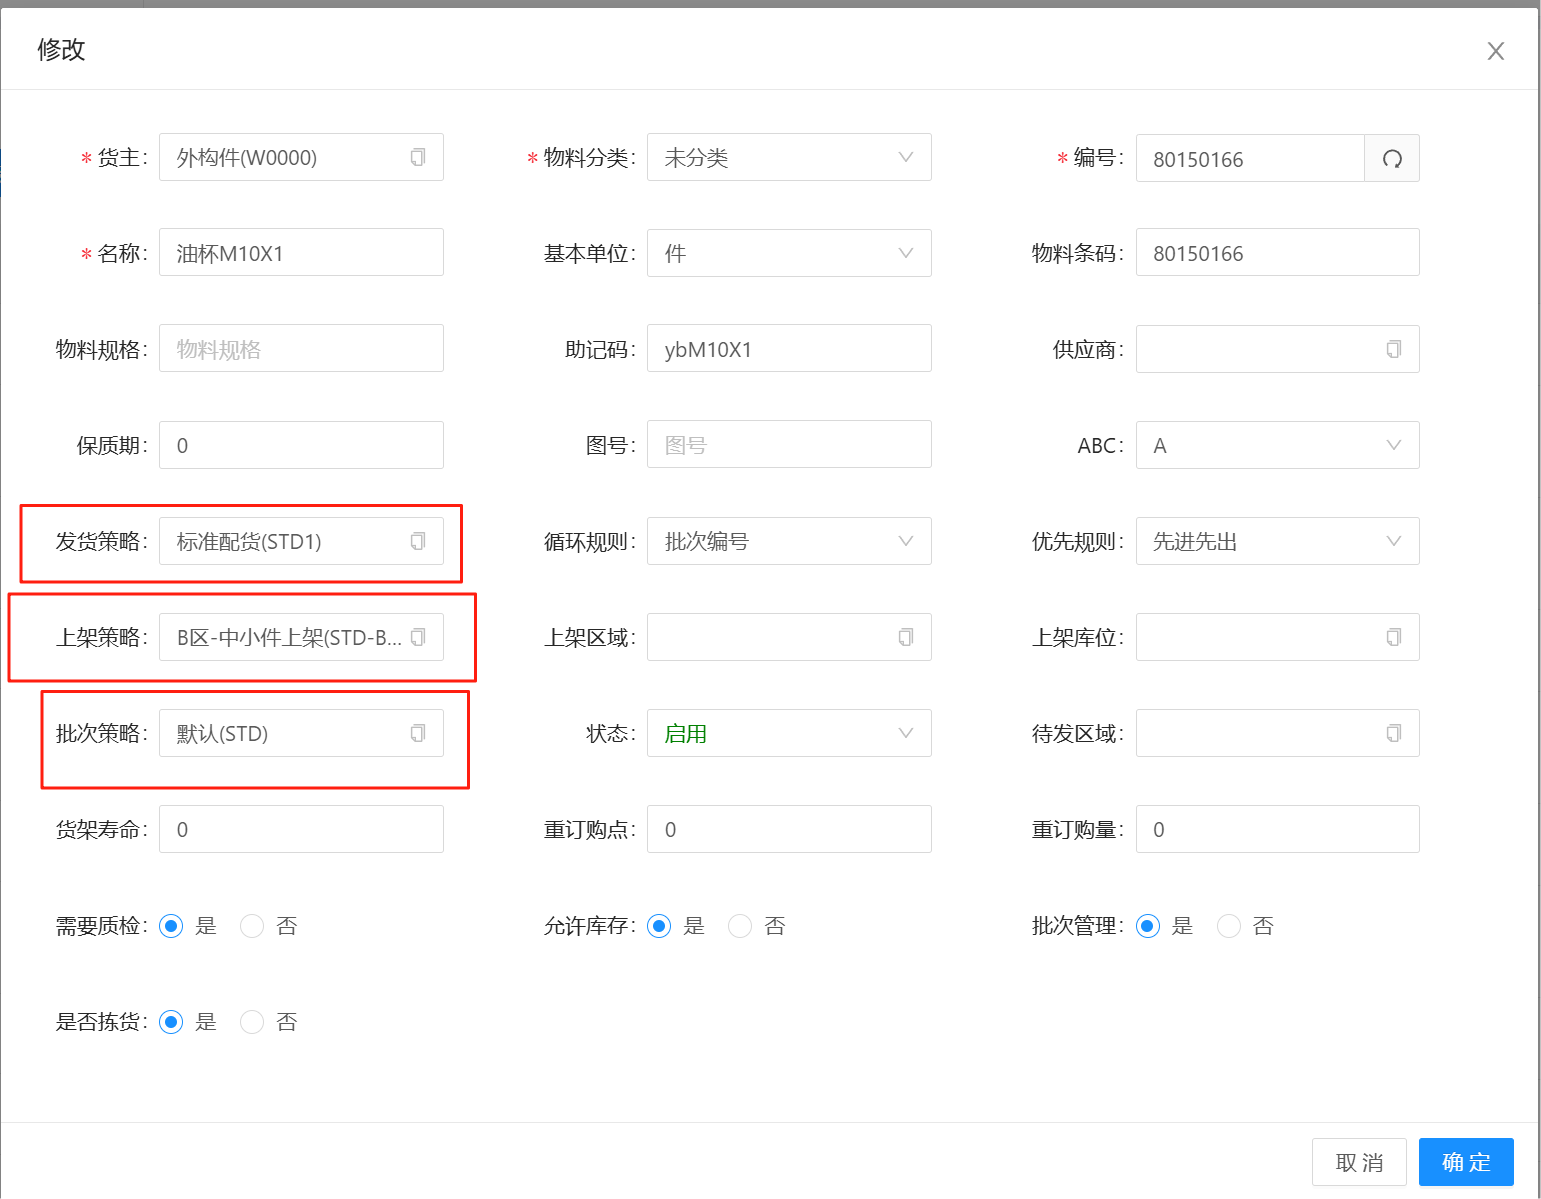
Task: Expand the 优先规则 dropdown
Action: 1277,541
